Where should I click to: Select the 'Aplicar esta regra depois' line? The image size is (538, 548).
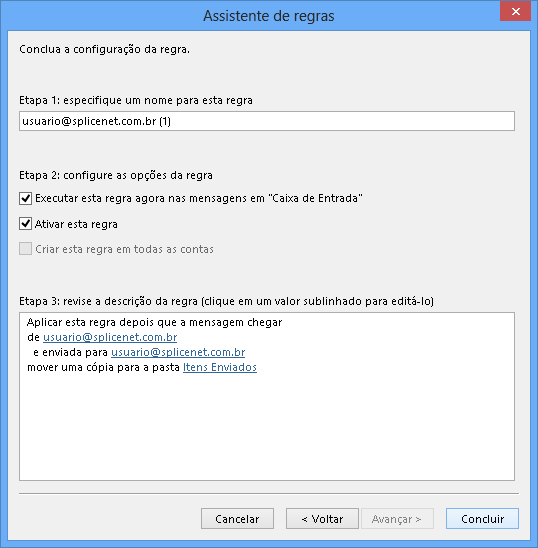[155, 322]
